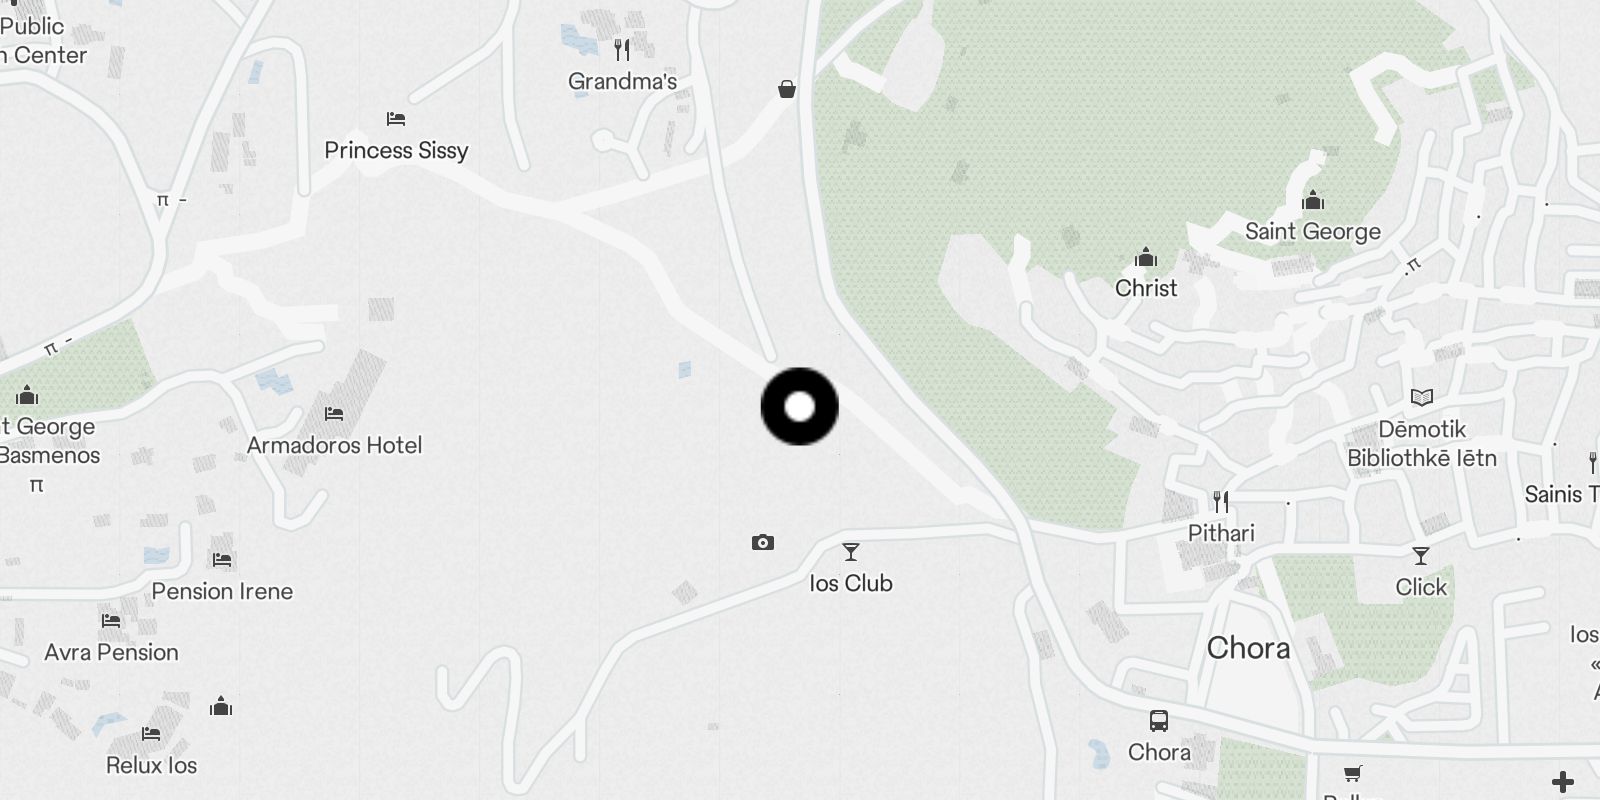The width and height of the screenshot is (1600, 800).
Task: Open the library book icon above Dēmotik
Action: click(1422, 398)
